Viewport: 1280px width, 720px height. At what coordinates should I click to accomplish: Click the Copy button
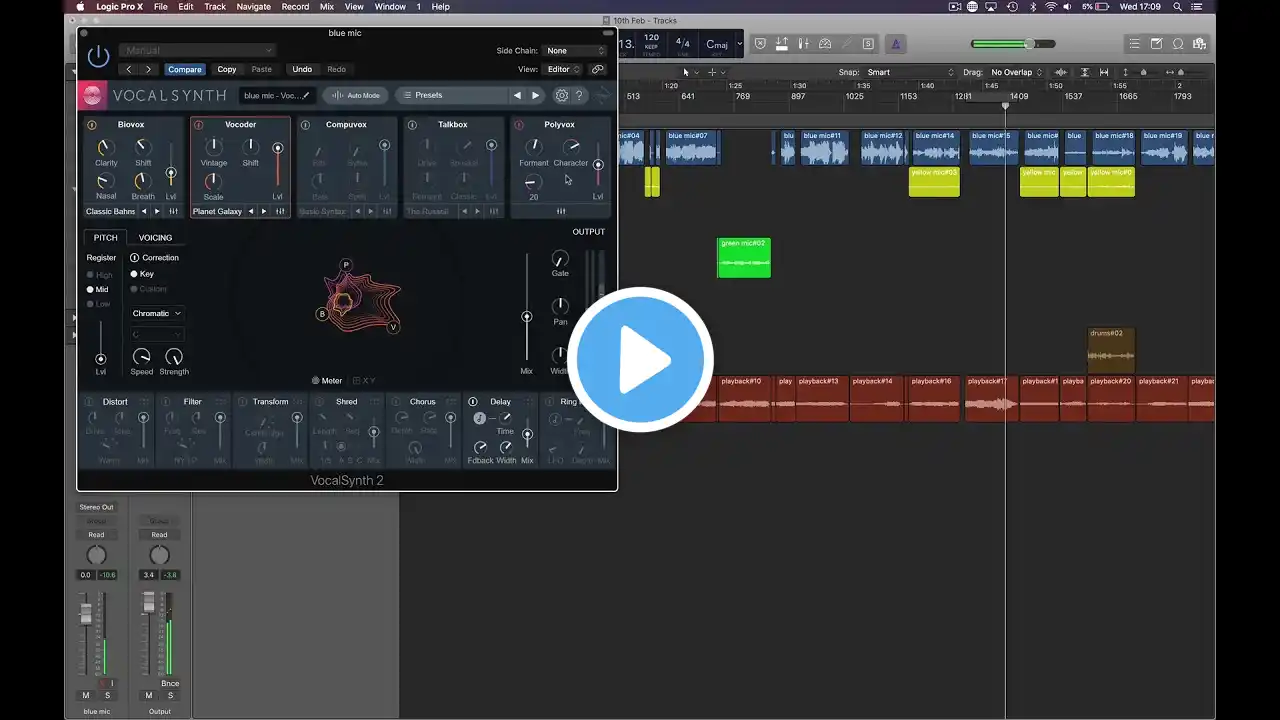point(227,69)
